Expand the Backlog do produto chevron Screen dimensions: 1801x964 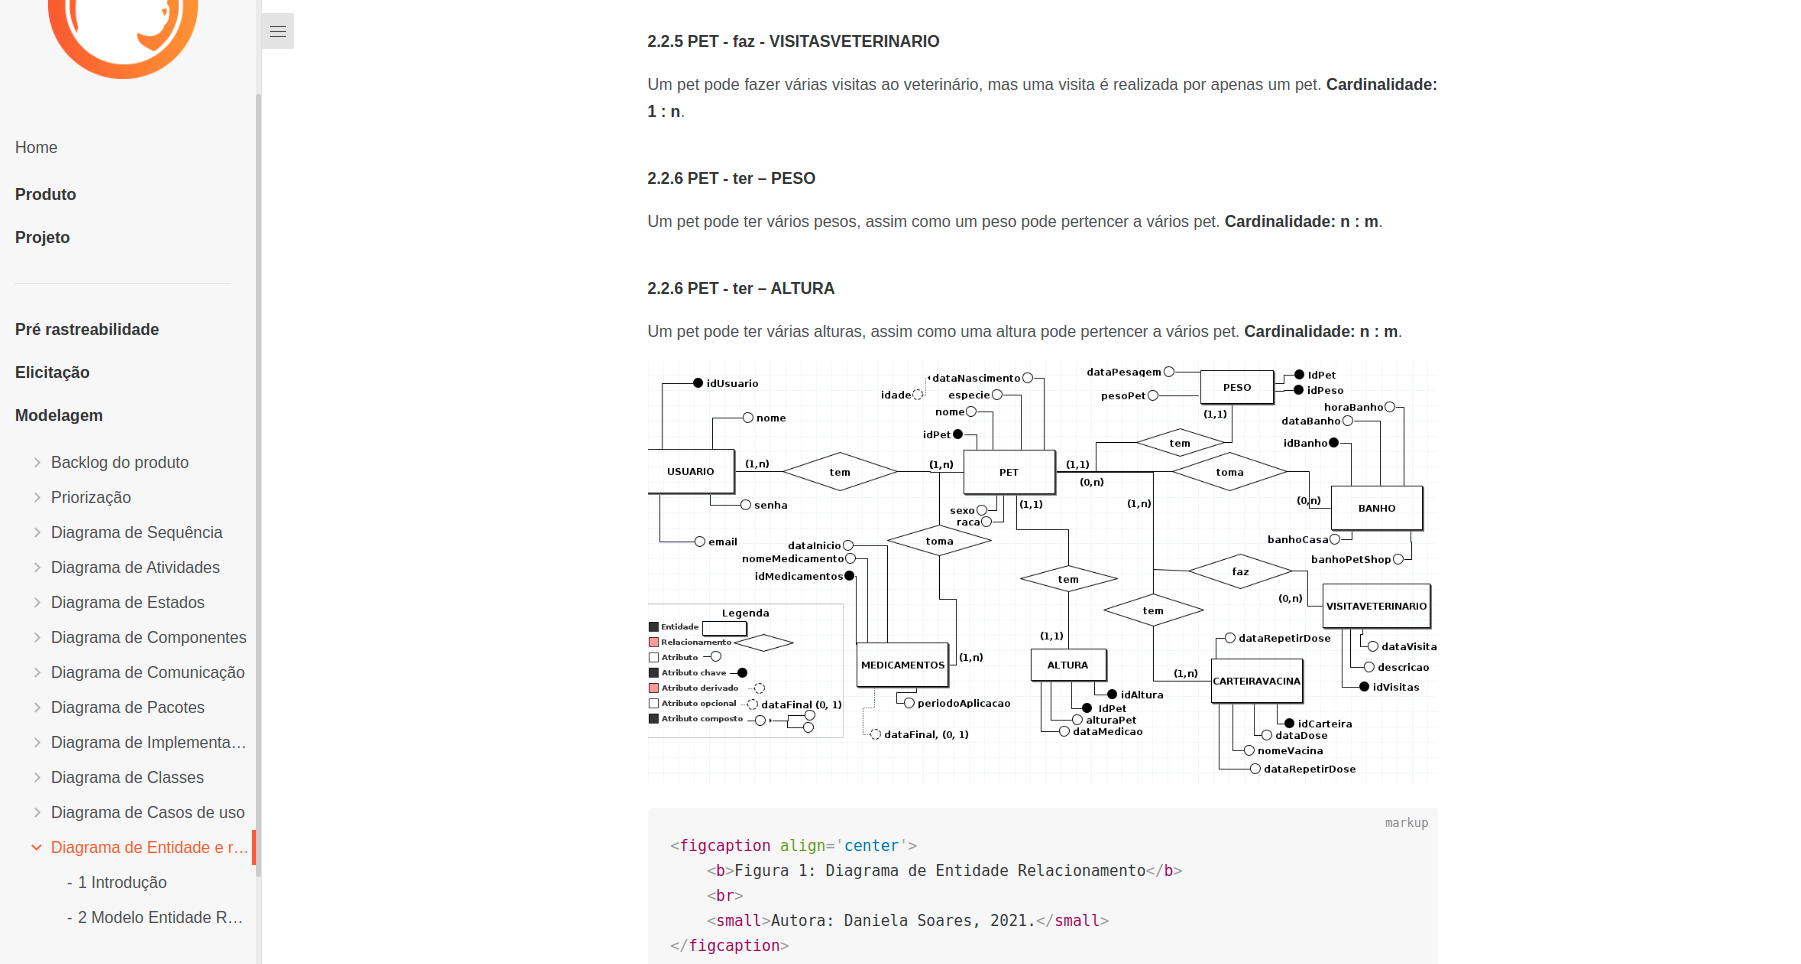click(37, 462)
